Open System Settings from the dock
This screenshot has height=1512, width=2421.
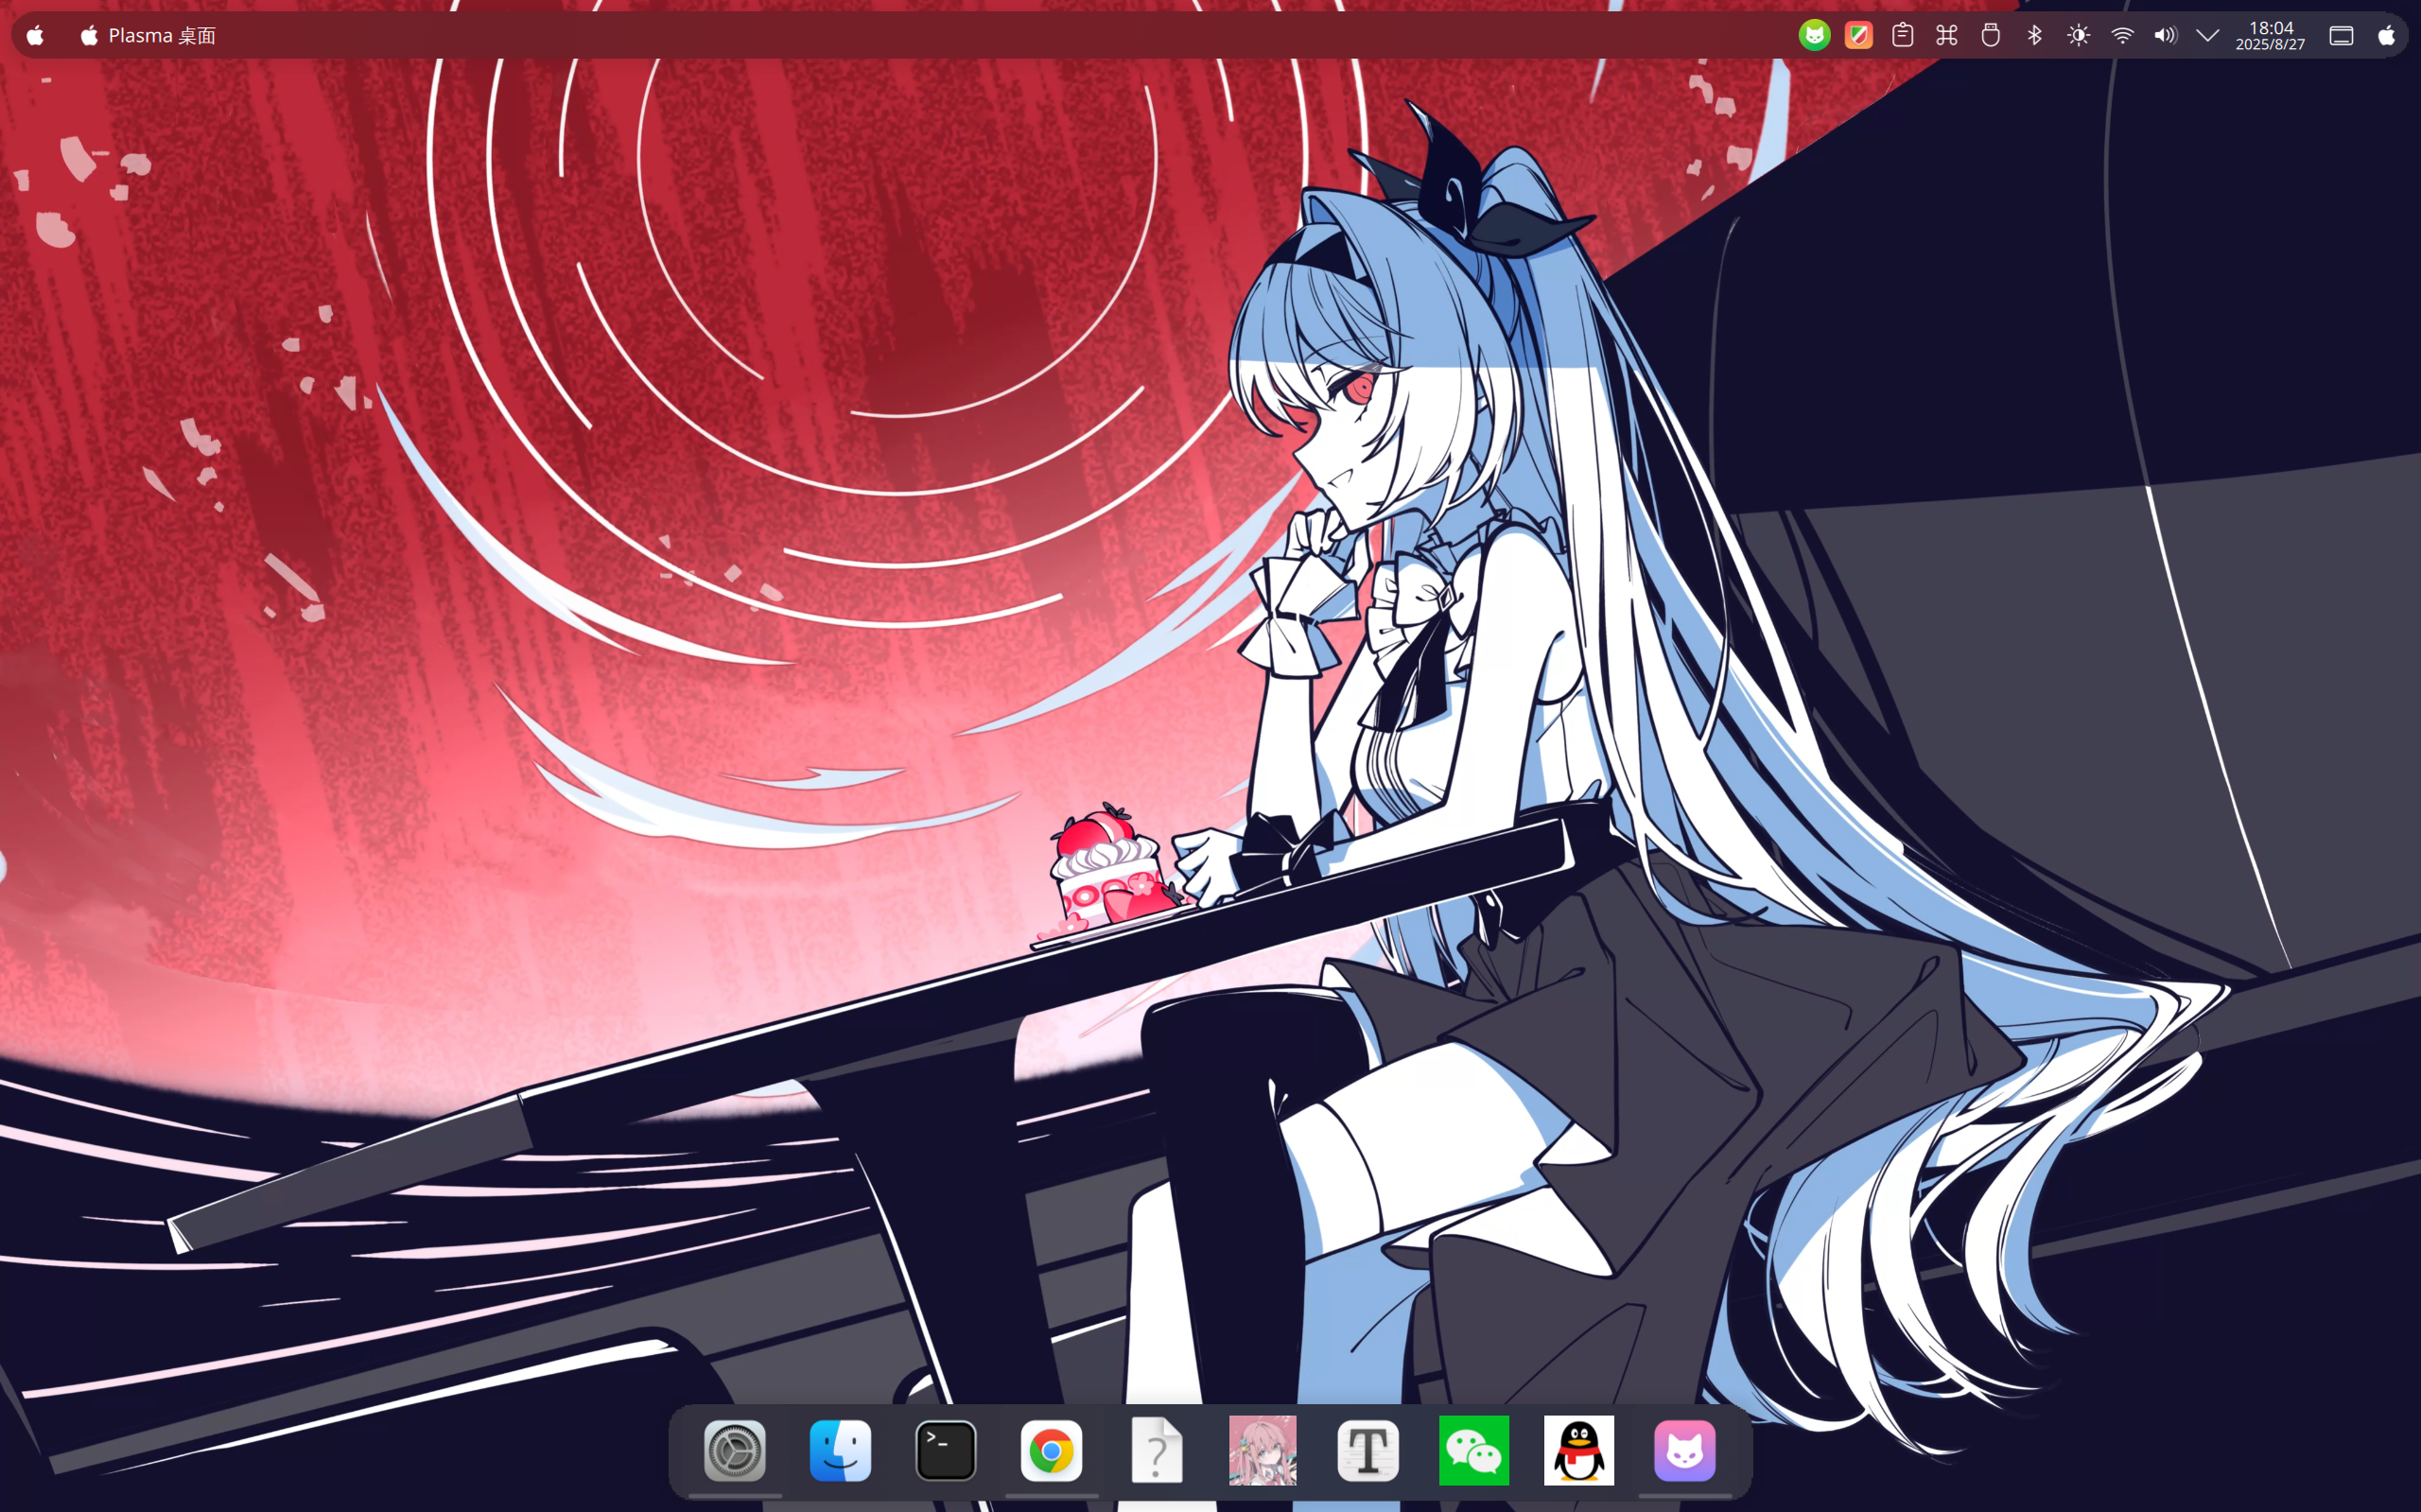point(735,1450)
